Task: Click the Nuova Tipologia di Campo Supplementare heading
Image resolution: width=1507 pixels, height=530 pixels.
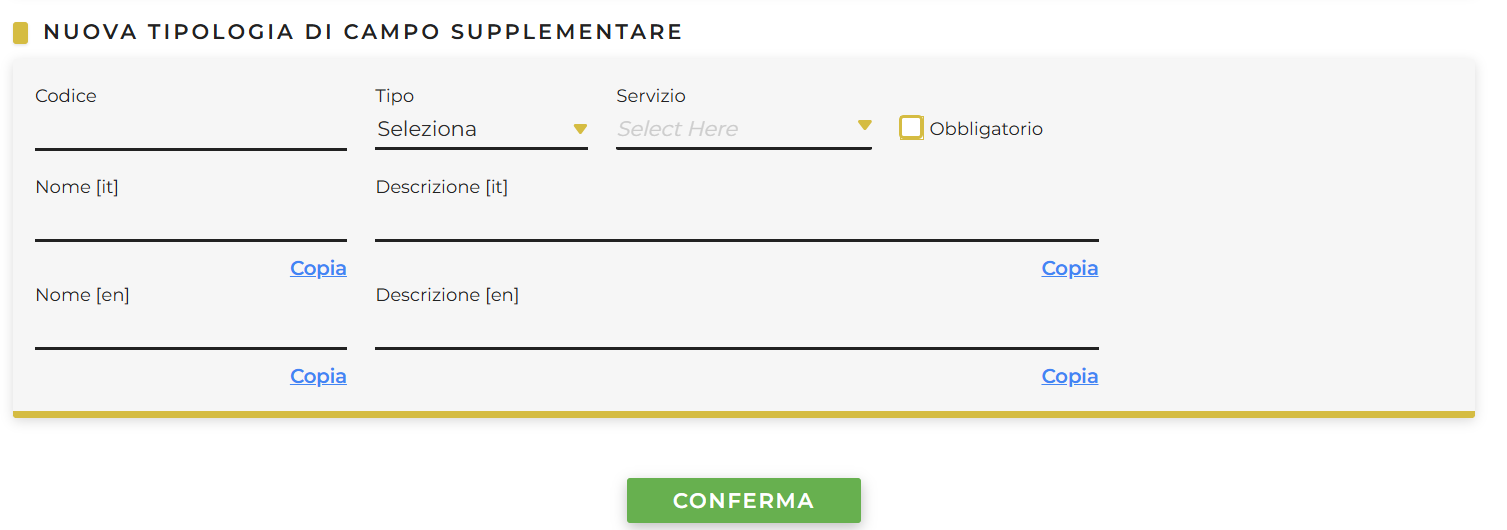Action: tap(363, 32)
